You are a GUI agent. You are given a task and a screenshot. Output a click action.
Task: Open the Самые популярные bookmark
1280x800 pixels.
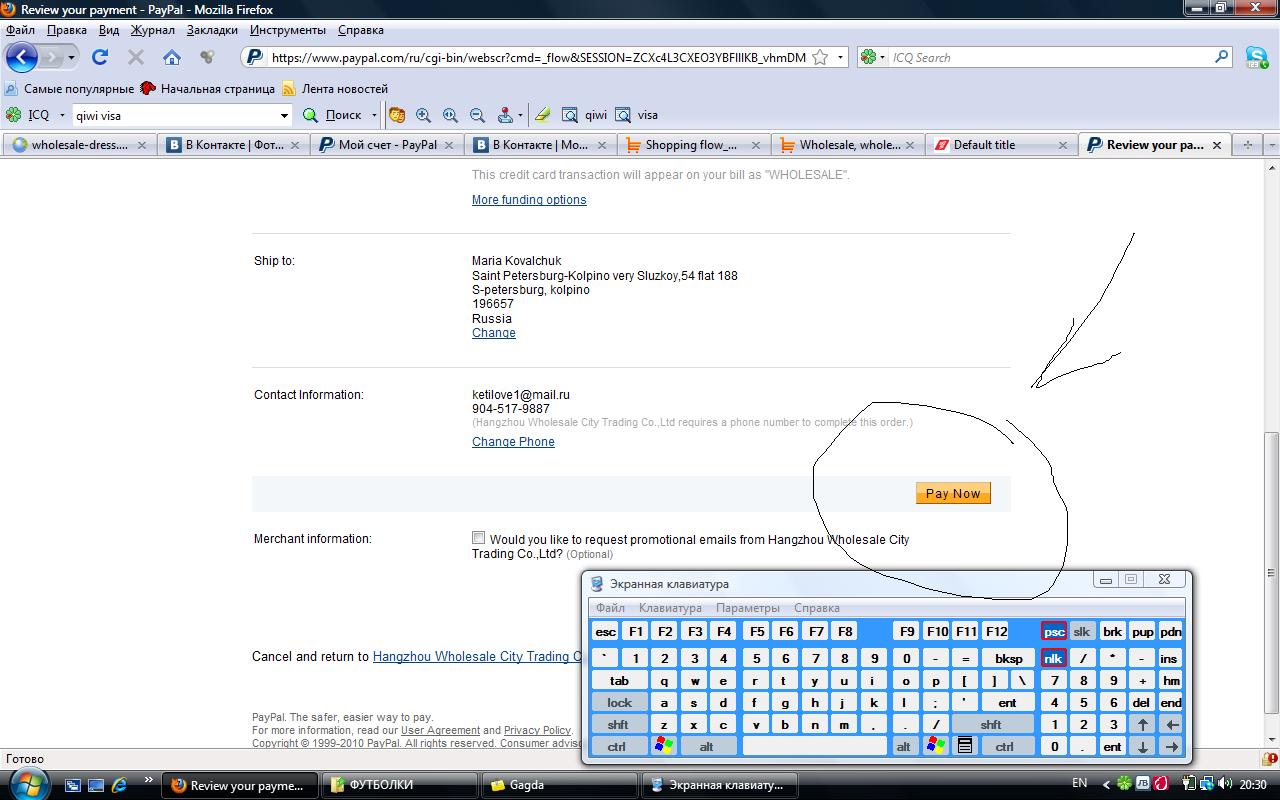point(69,89)
